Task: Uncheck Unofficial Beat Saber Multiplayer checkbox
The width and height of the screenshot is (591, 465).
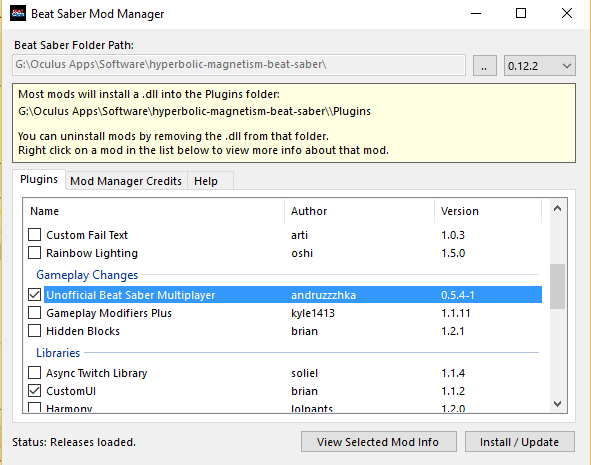Action: [x=35, y=295]
